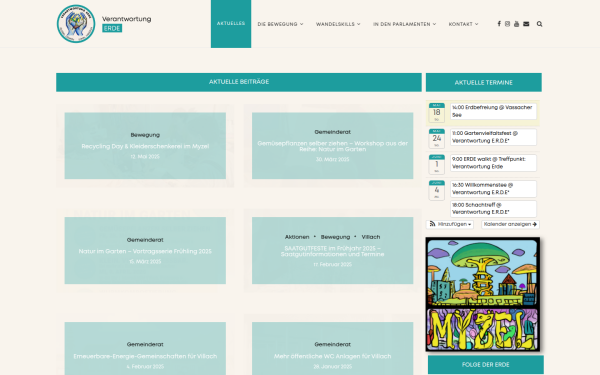Open event 9:00 ERDE wallt

(x=493, y=163)
